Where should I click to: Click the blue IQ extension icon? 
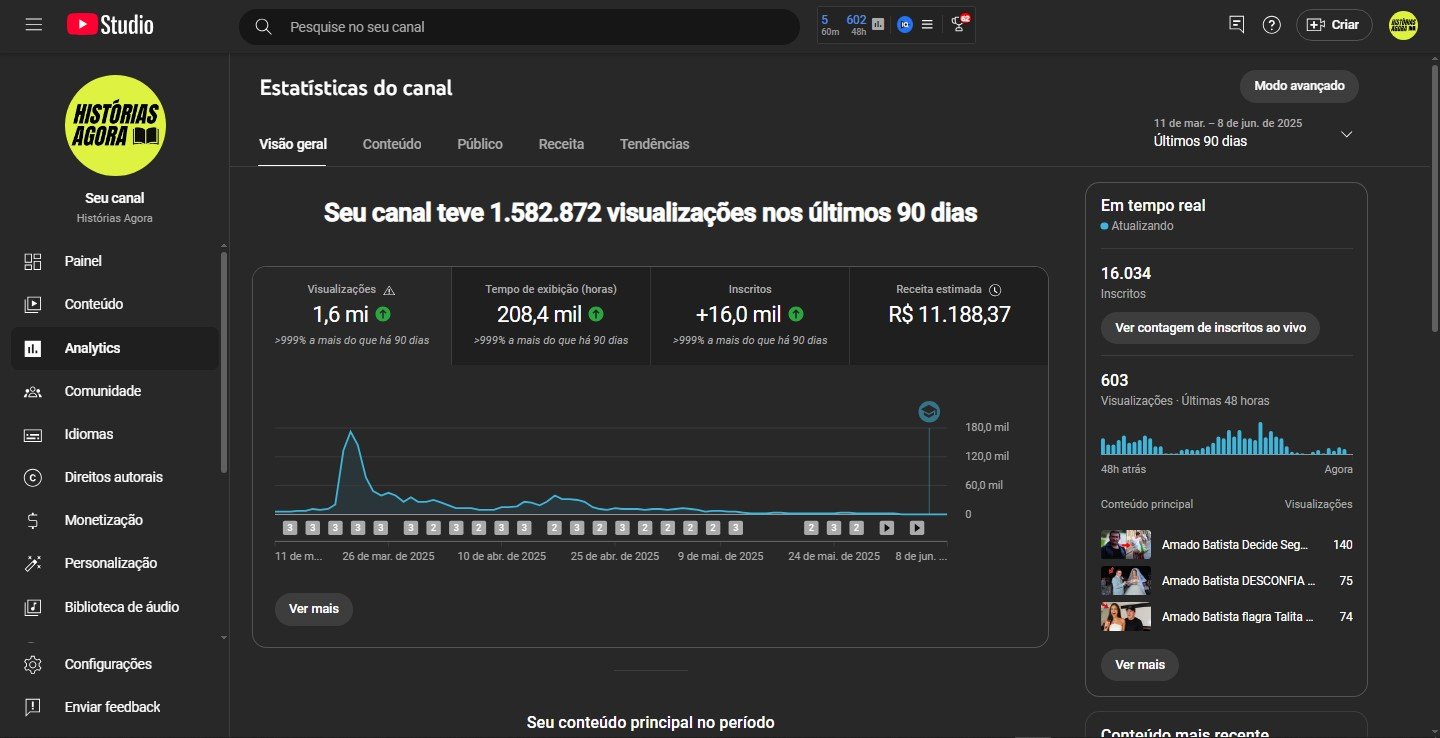point(904,24)
